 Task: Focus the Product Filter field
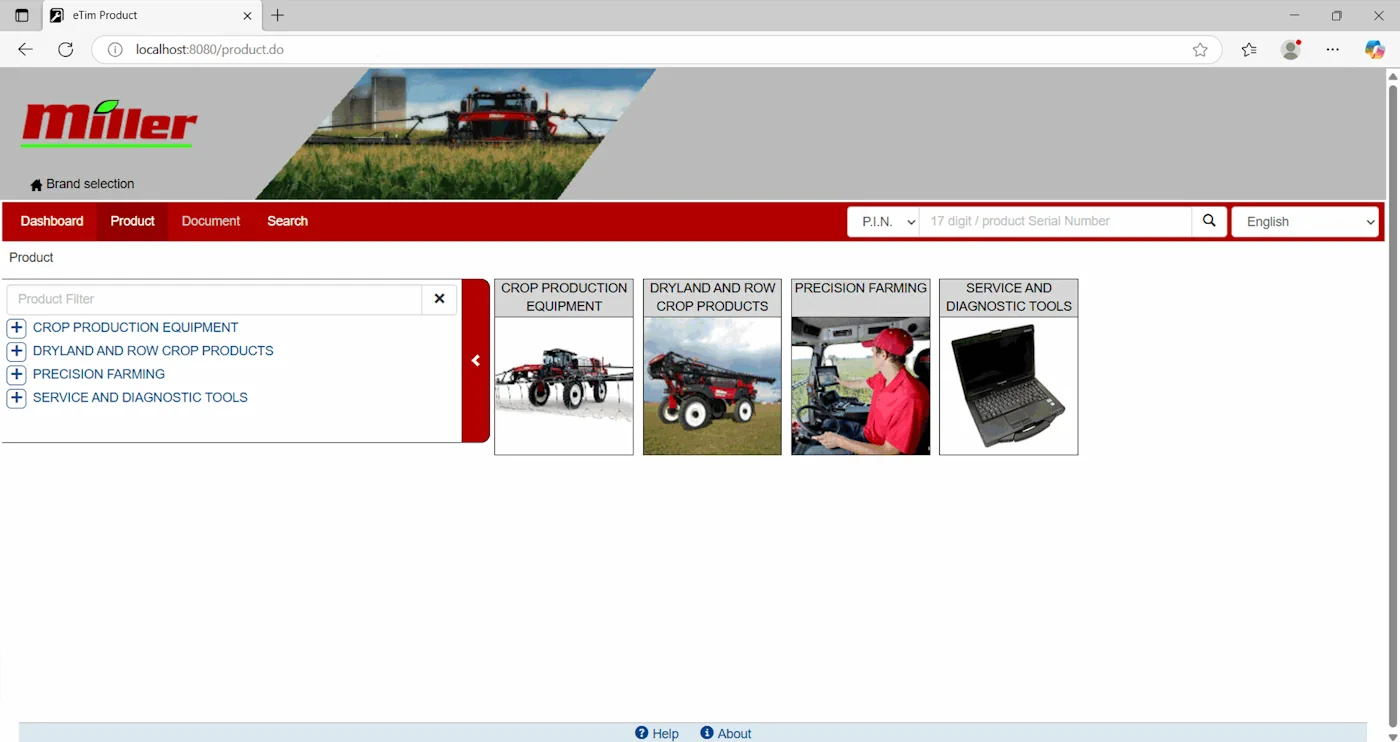pos(214,299)
